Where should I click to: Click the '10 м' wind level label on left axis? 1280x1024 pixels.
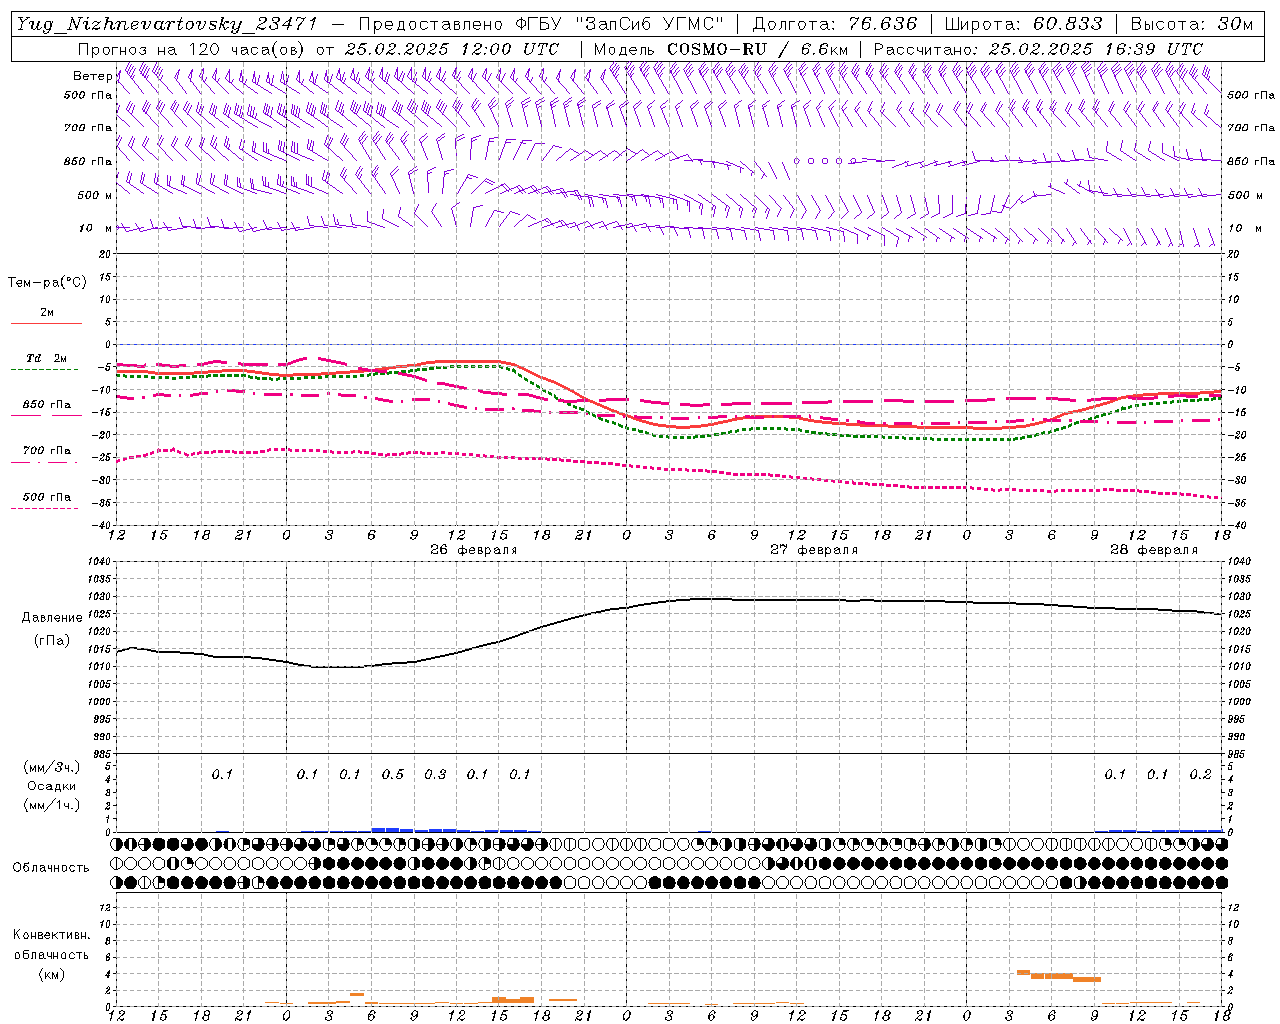click(96, 228)
